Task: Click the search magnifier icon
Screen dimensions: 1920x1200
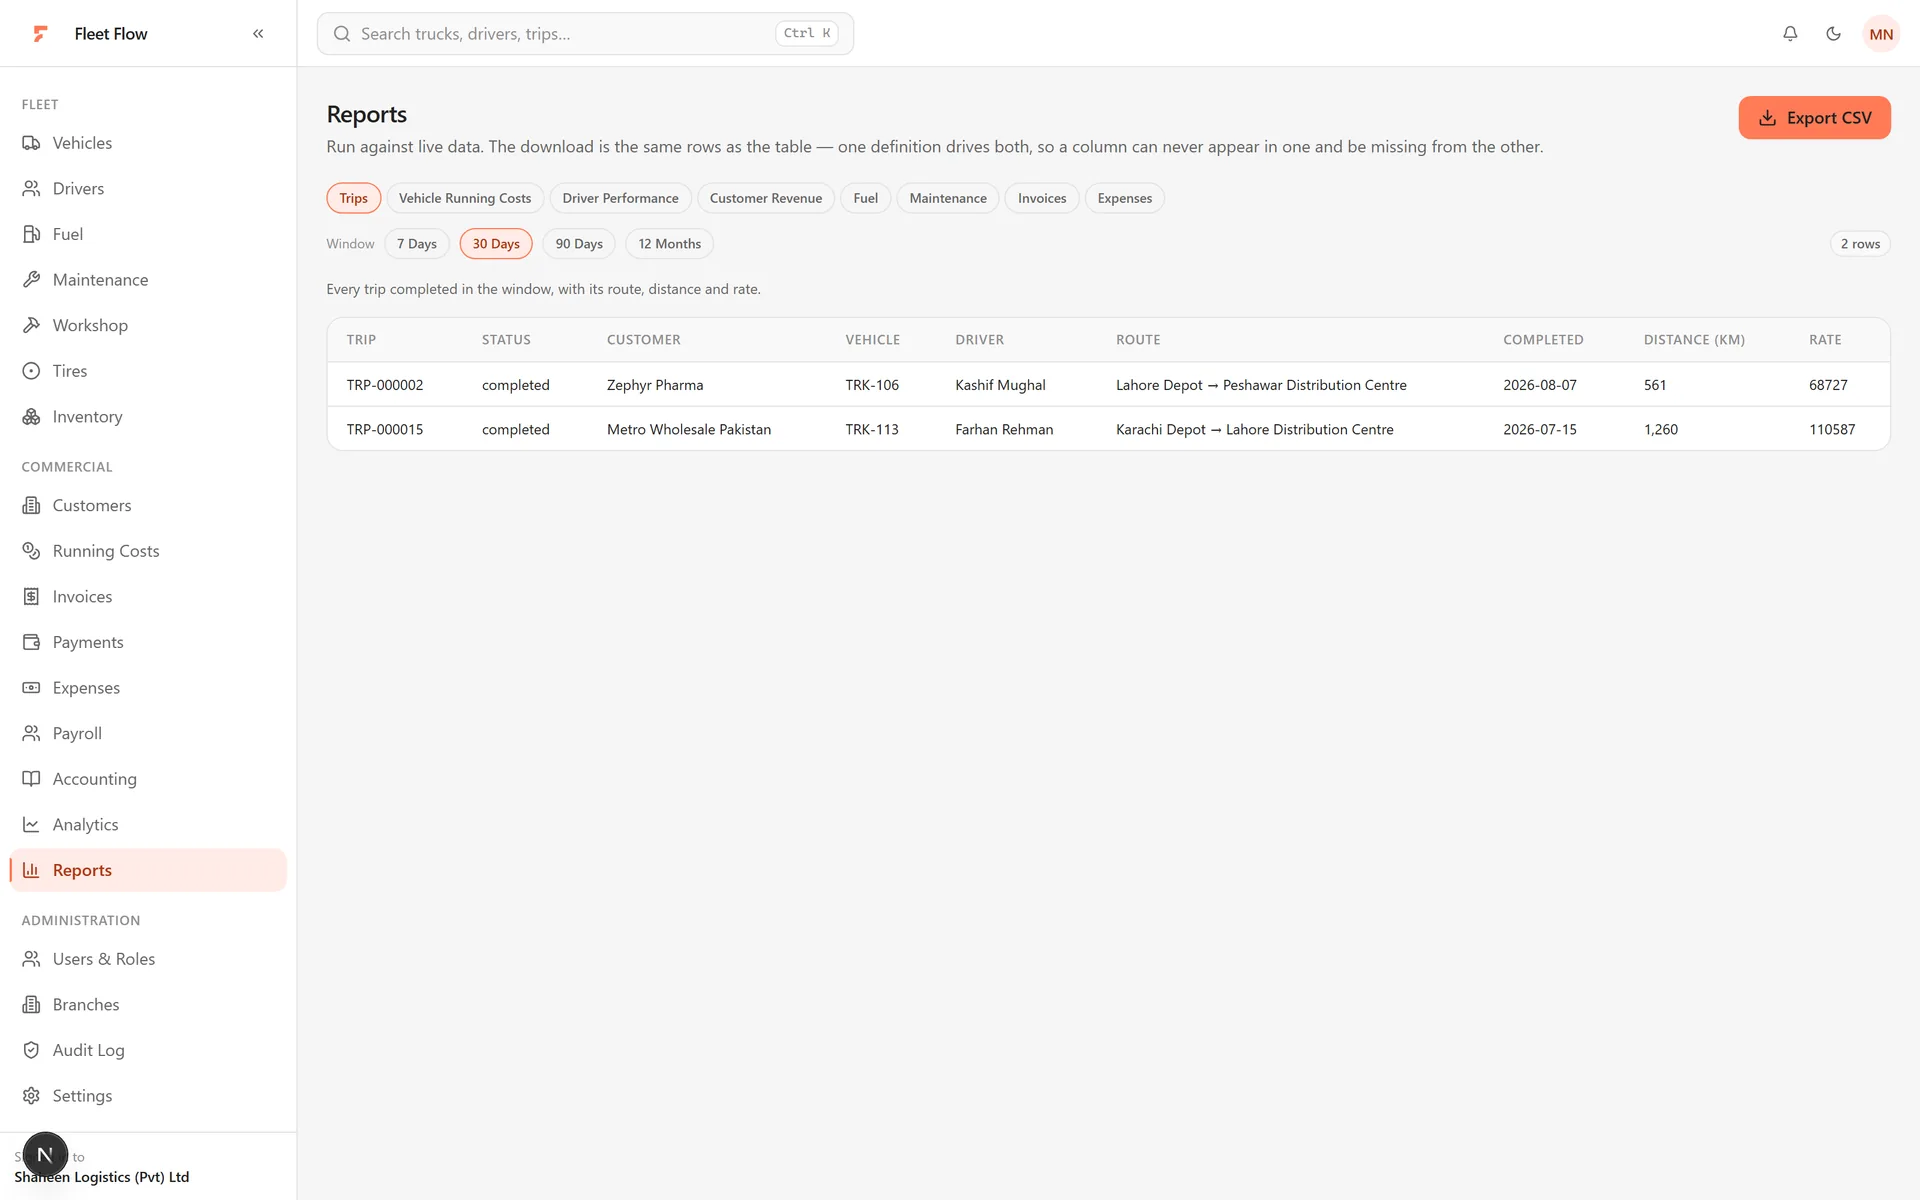Action: click(342, 34)
